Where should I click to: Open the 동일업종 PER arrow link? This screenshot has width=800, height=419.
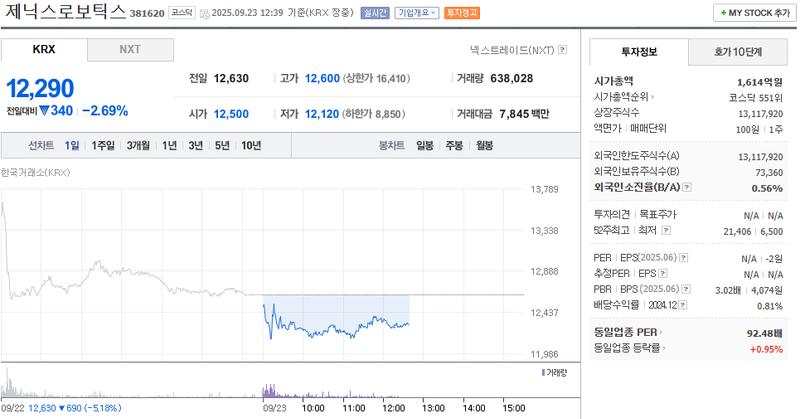pyautogui.click(x=628, y=332)
